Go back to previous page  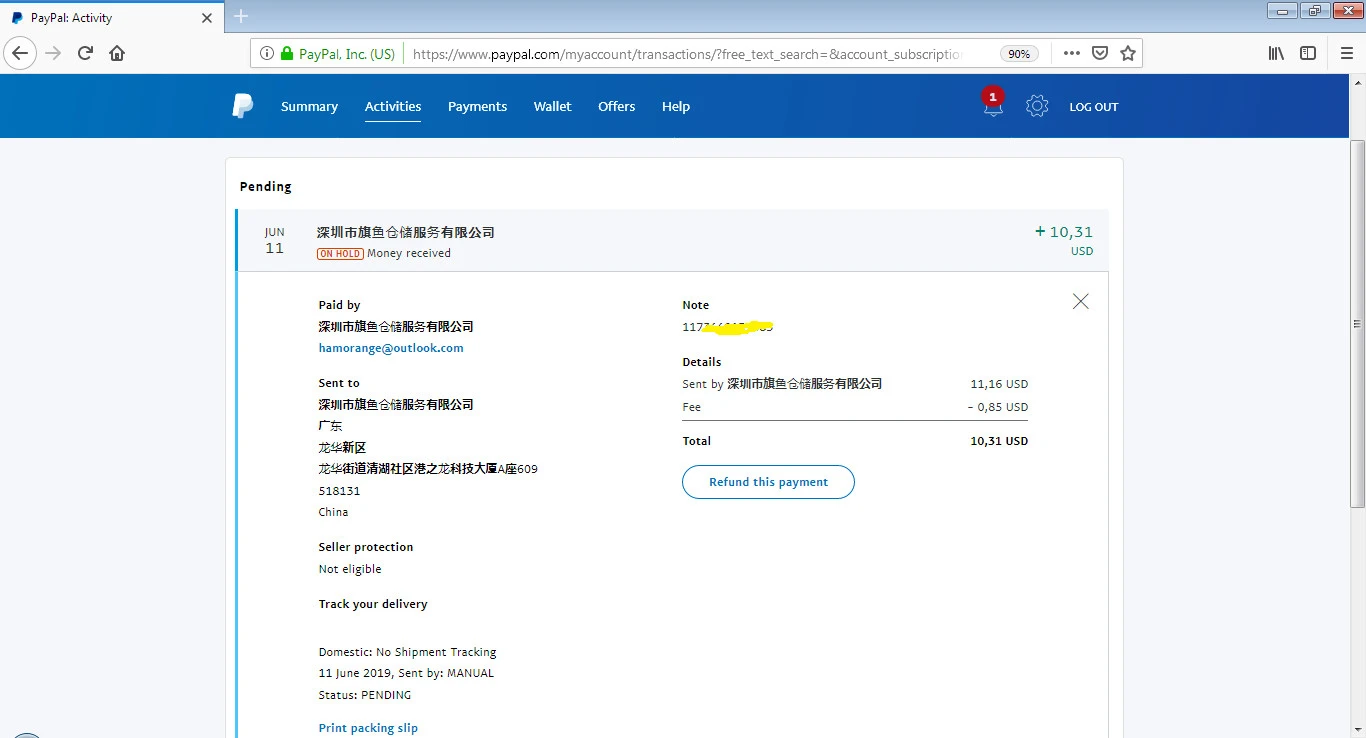point(20,54)
